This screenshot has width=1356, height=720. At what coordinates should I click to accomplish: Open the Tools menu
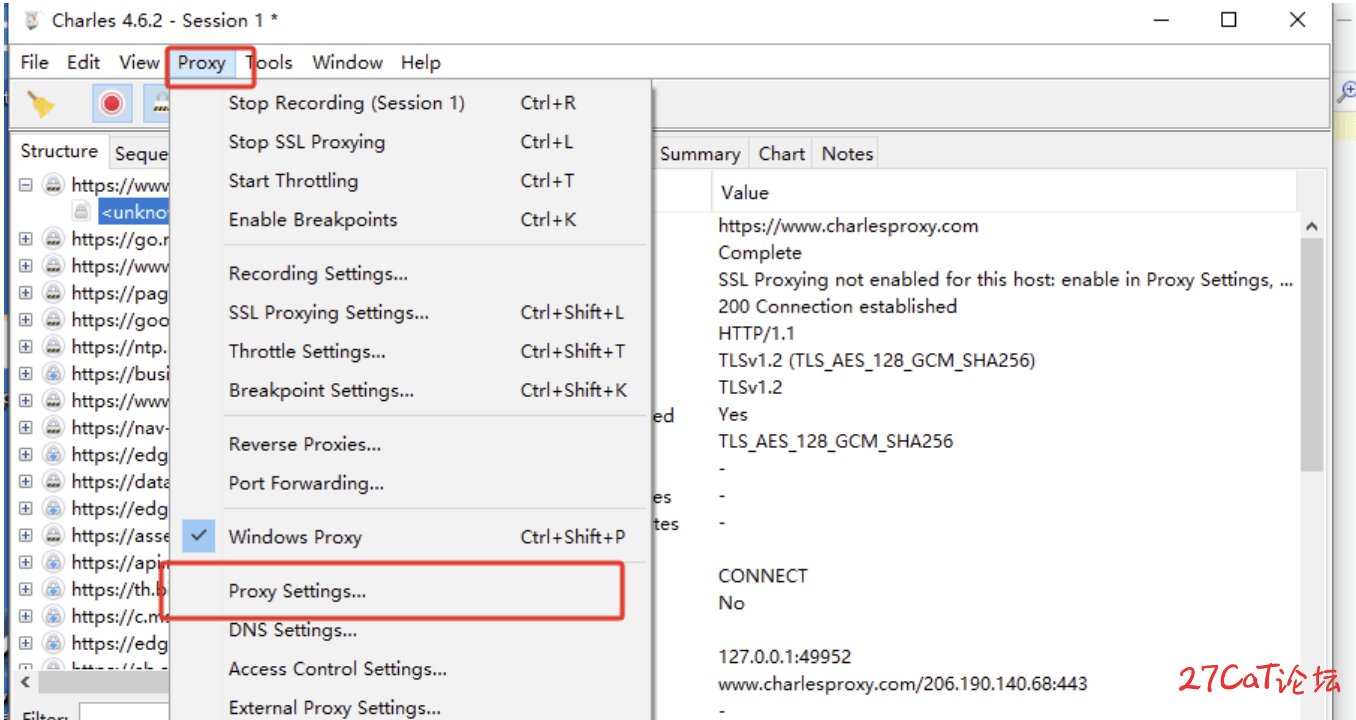point(270,62)
